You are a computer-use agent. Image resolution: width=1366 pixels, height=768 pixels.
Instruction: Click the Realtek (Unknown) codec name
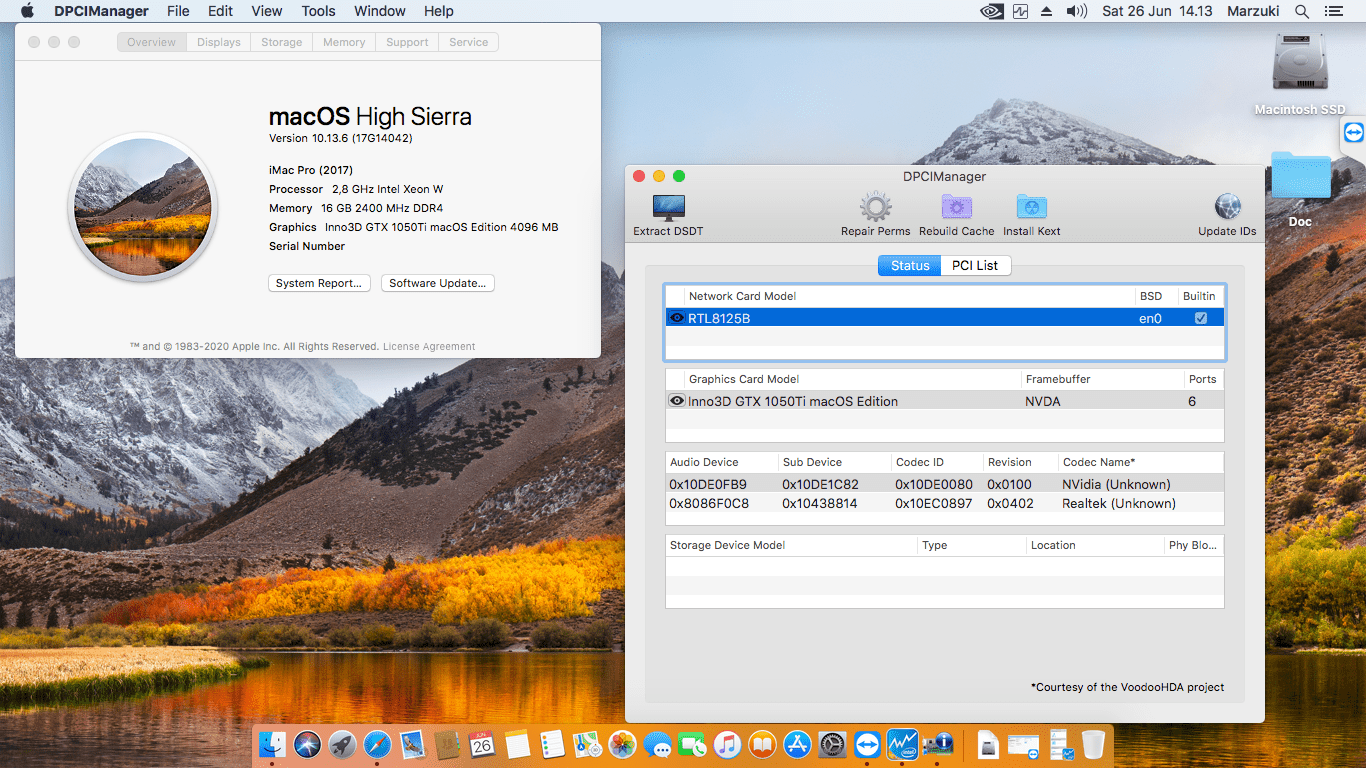coord(1118,503)
